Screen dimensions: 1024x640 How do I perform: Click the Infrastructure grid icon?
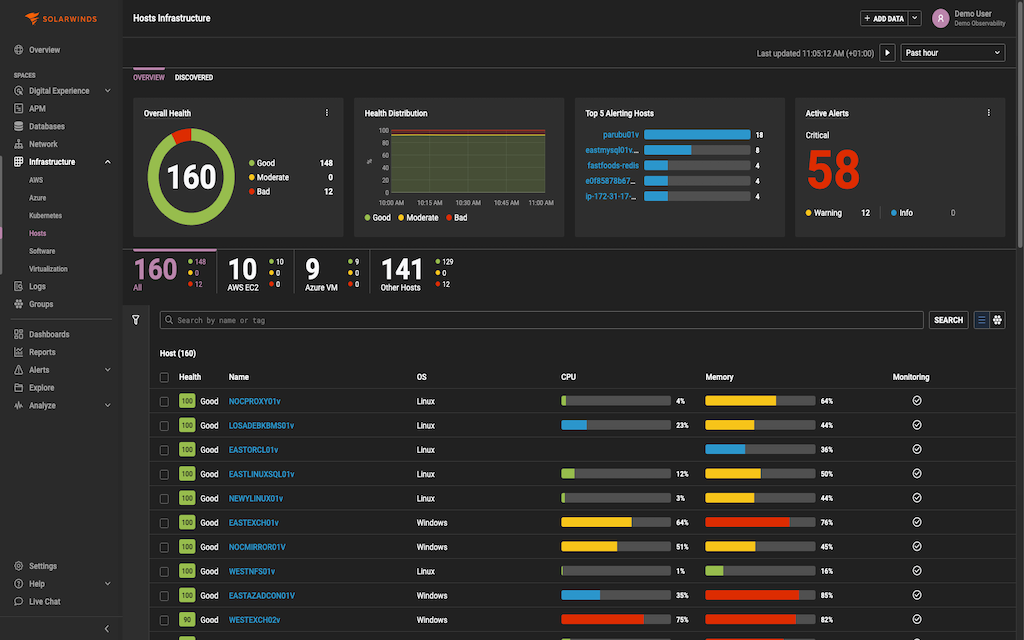(x=18, y=161)
